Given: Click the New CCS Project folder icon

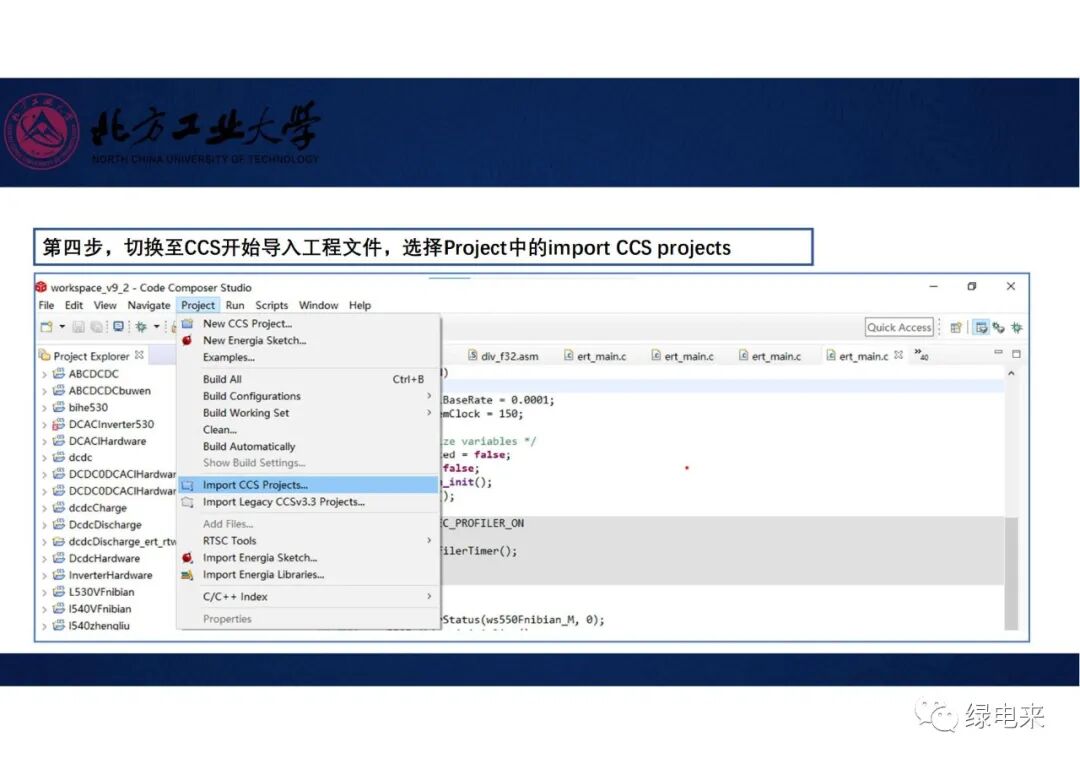Looking at the screenshot, I should point(187,324).
